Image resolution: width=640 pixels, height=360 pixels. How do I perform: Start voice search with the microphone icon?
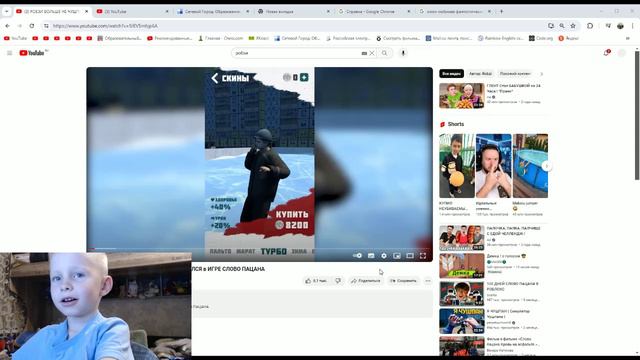click(403, 53)
